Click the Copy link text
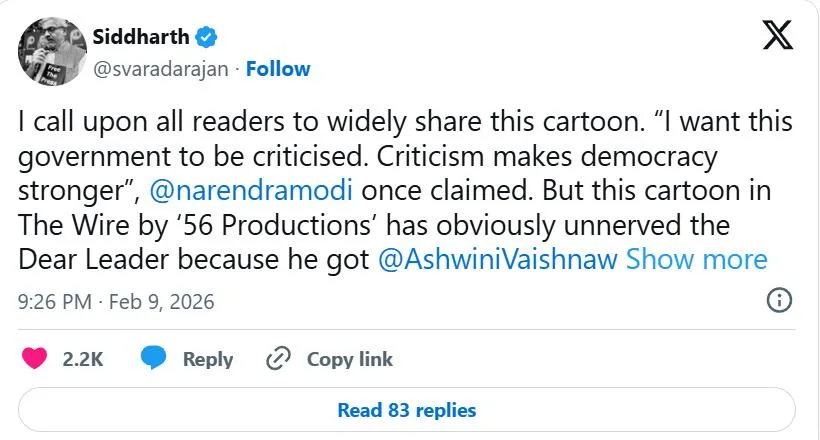Viewport: 820px width, 440px height. (349, 359)
